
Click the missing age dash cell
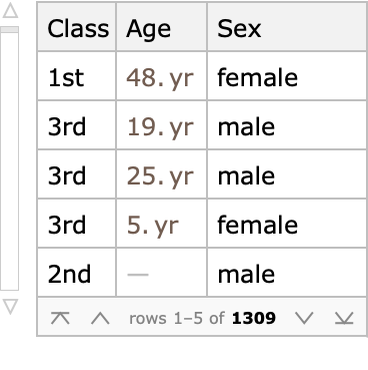click(162, 273)
